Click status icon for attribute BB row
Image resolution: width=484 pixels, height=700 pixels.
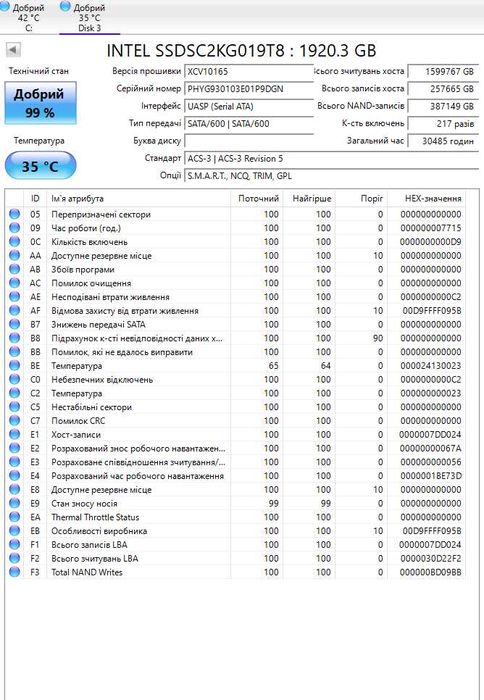pyautogui.click(x=15, y=352)
